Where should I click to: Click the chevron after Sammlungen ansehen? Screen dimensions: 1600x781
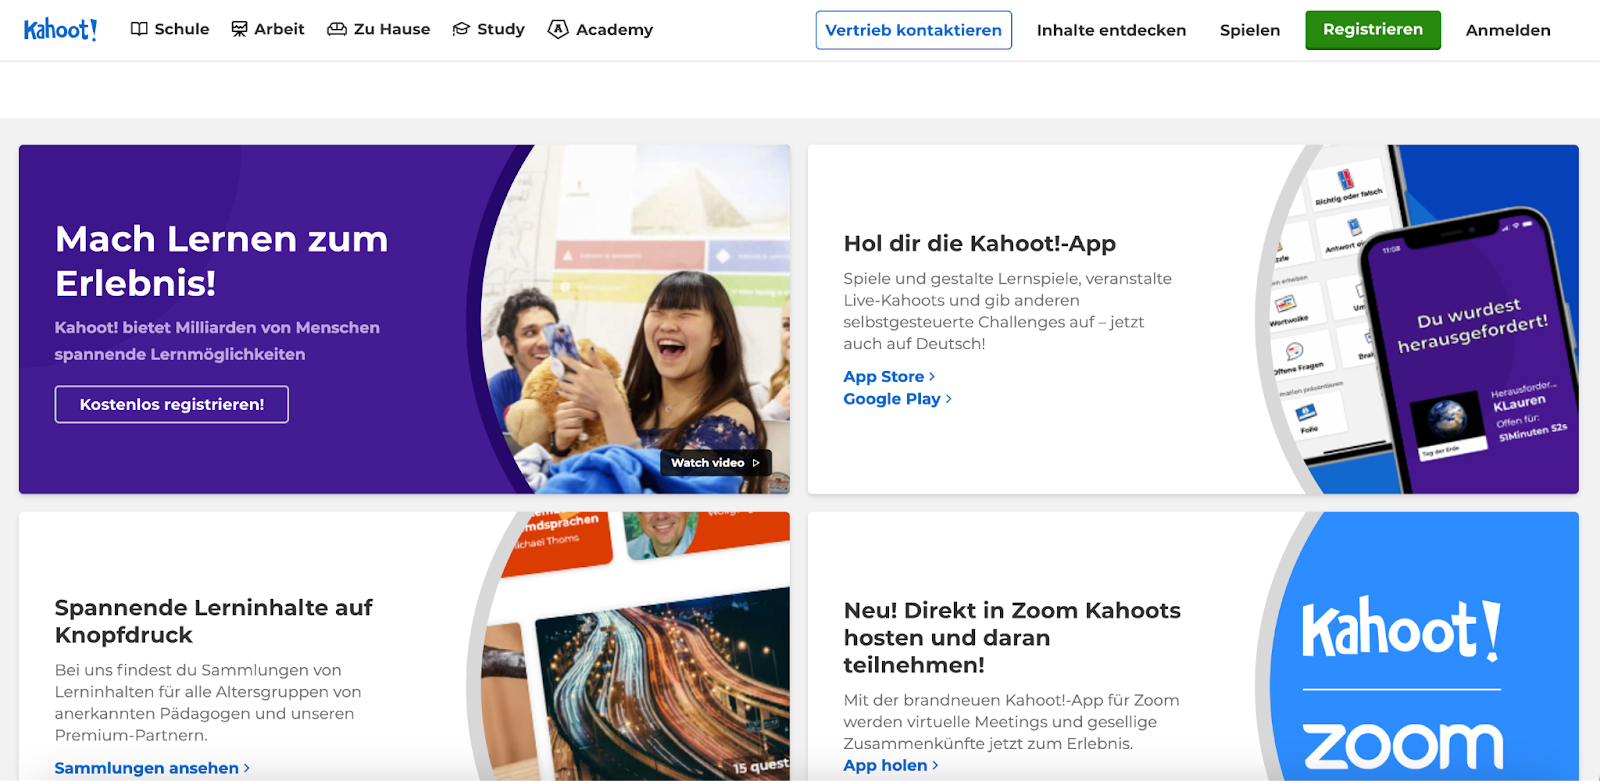pos(247,768)
